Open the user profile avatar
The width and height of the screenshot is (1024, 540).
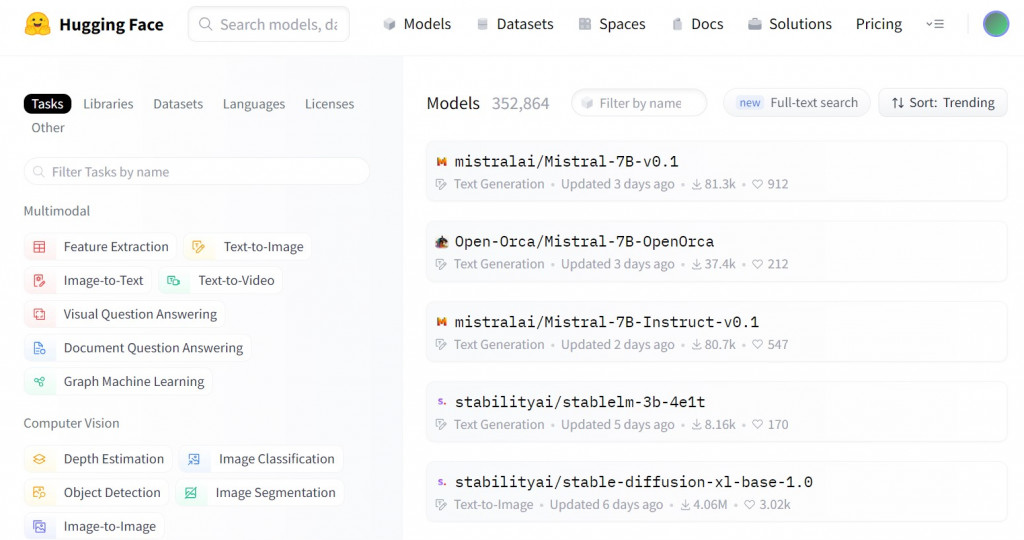click(x=995, y=24)
